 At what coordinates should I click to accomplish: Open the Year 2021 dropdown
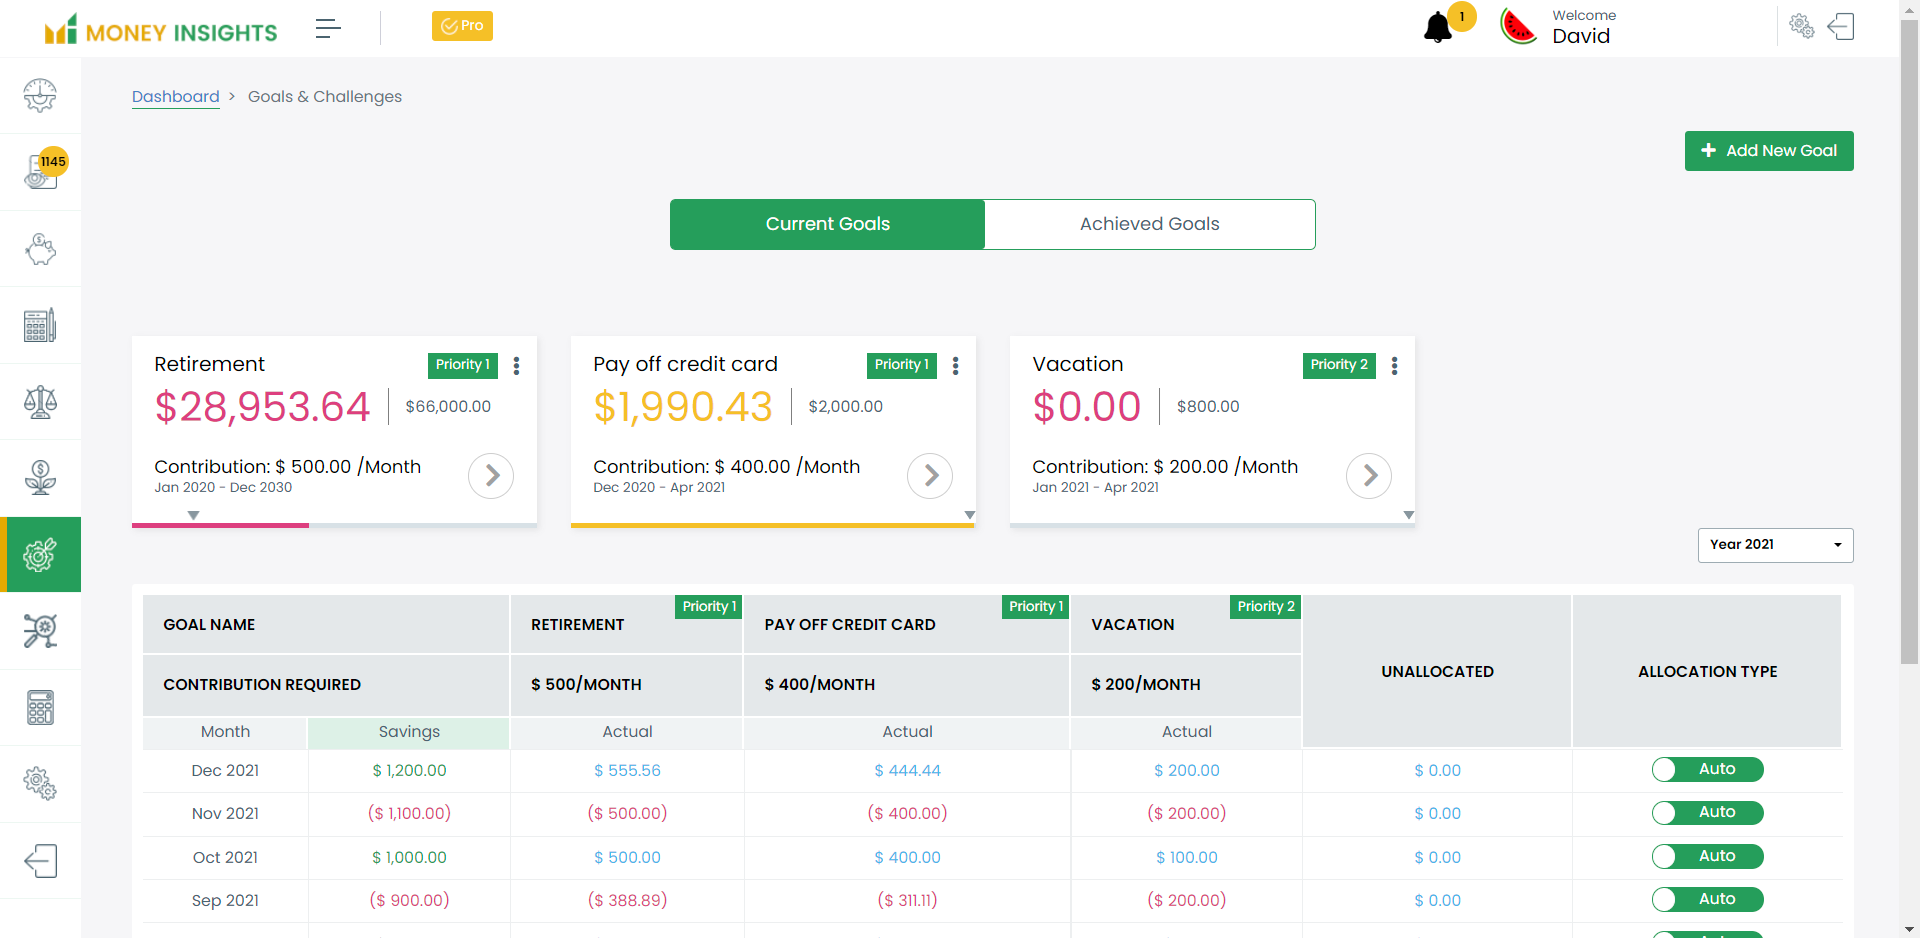point(1775,545)
